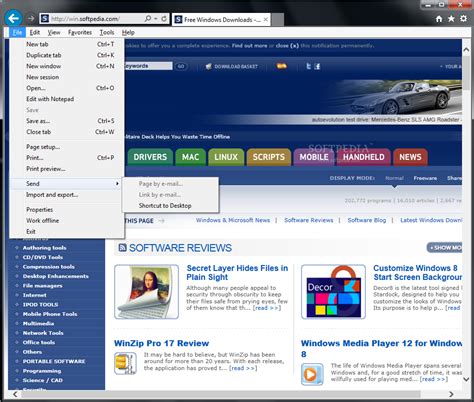Choose Open... in File menu
Screen dimensions: 474x402
point(67,88)
